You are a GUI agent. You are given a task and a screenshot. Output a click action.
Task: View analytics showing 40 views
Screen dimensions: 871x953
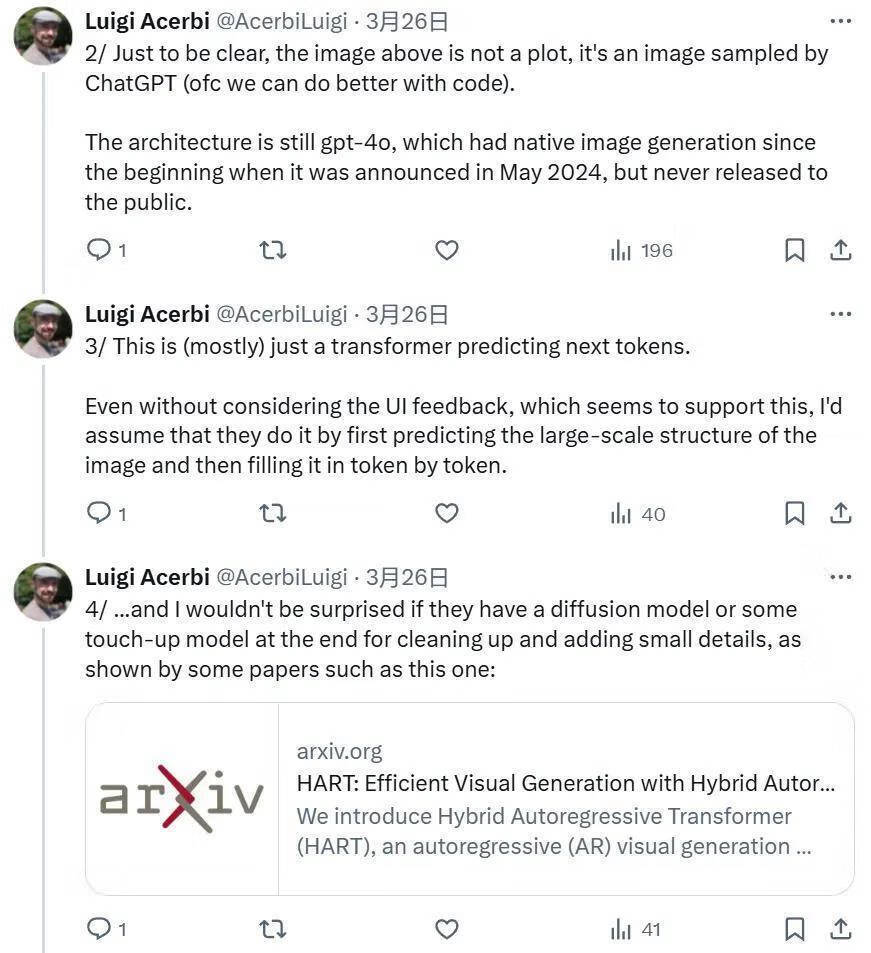pos(638,514)
